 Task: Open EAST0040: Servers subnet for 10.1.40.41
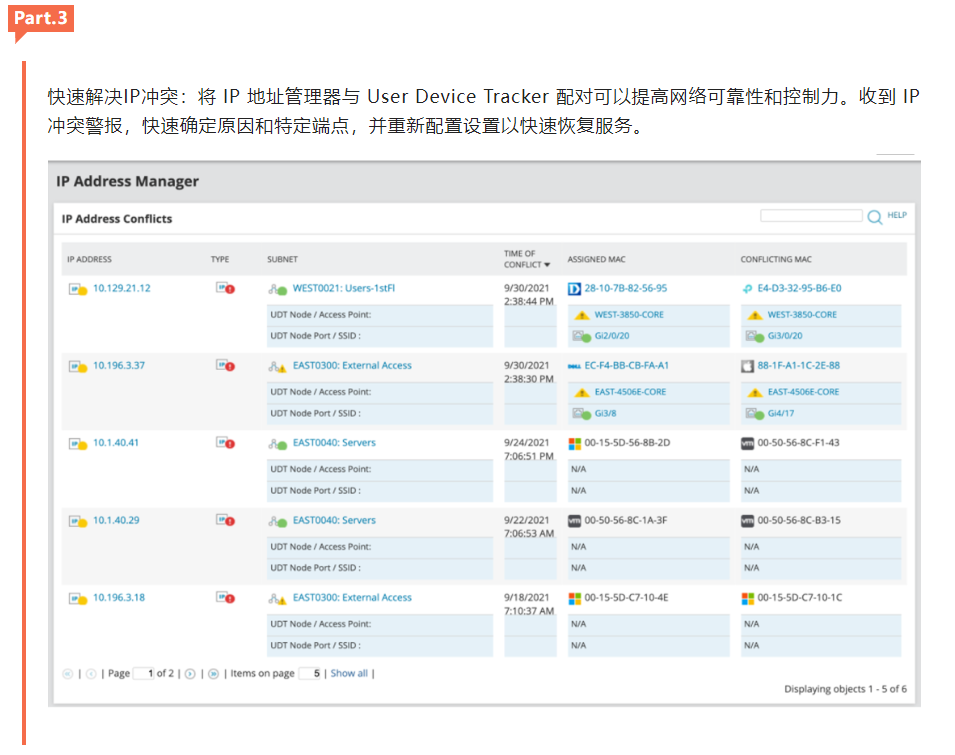click(x=334, y=443)
